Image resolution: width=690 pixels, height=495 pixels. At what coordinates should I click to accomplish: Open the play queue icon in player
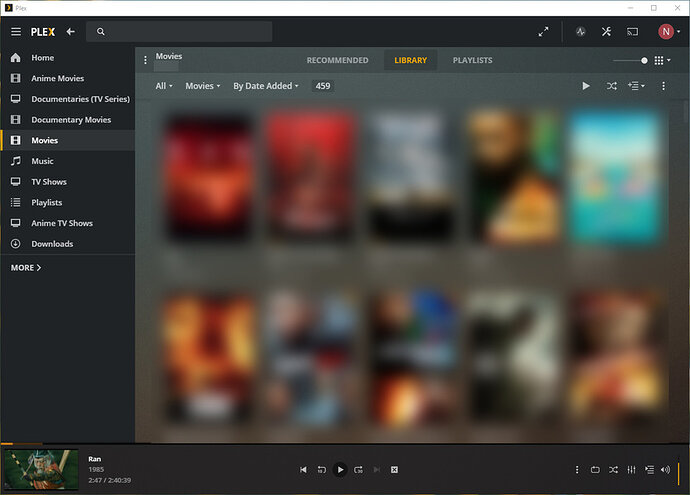click(x=650, y=469)
